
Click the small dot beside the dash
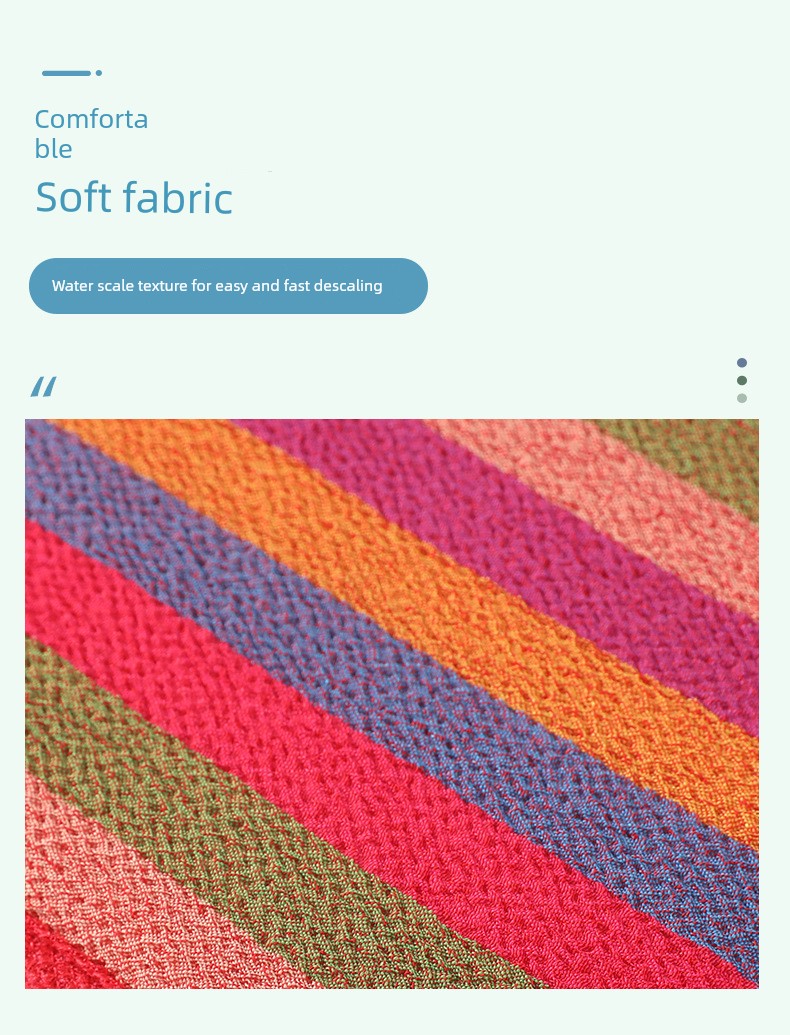[x=99, y=73]
